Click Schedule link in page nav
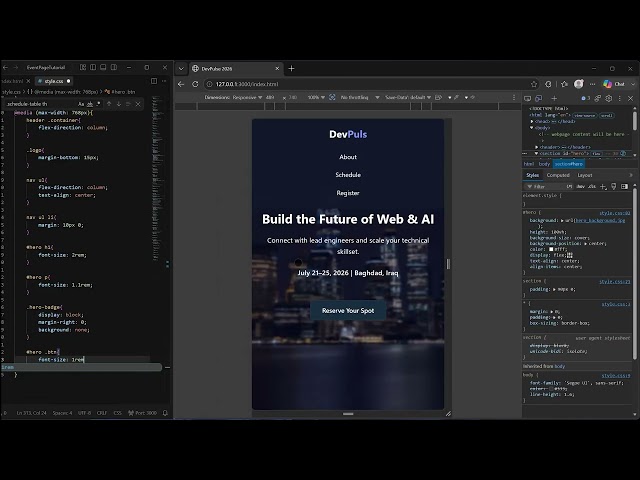The width and height of the screenshot is (640, 480). pos(348,175)
